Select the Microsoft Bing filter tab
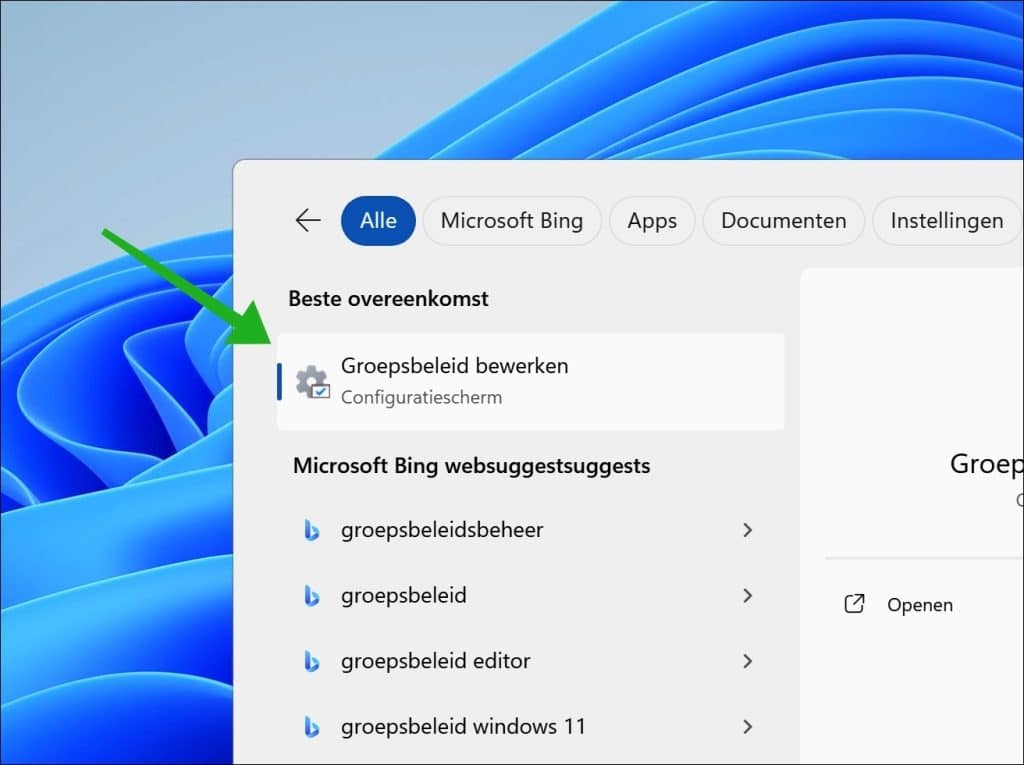Image resolution: width=1024 pixels, height=765 pixels. (x=512, y=220)
